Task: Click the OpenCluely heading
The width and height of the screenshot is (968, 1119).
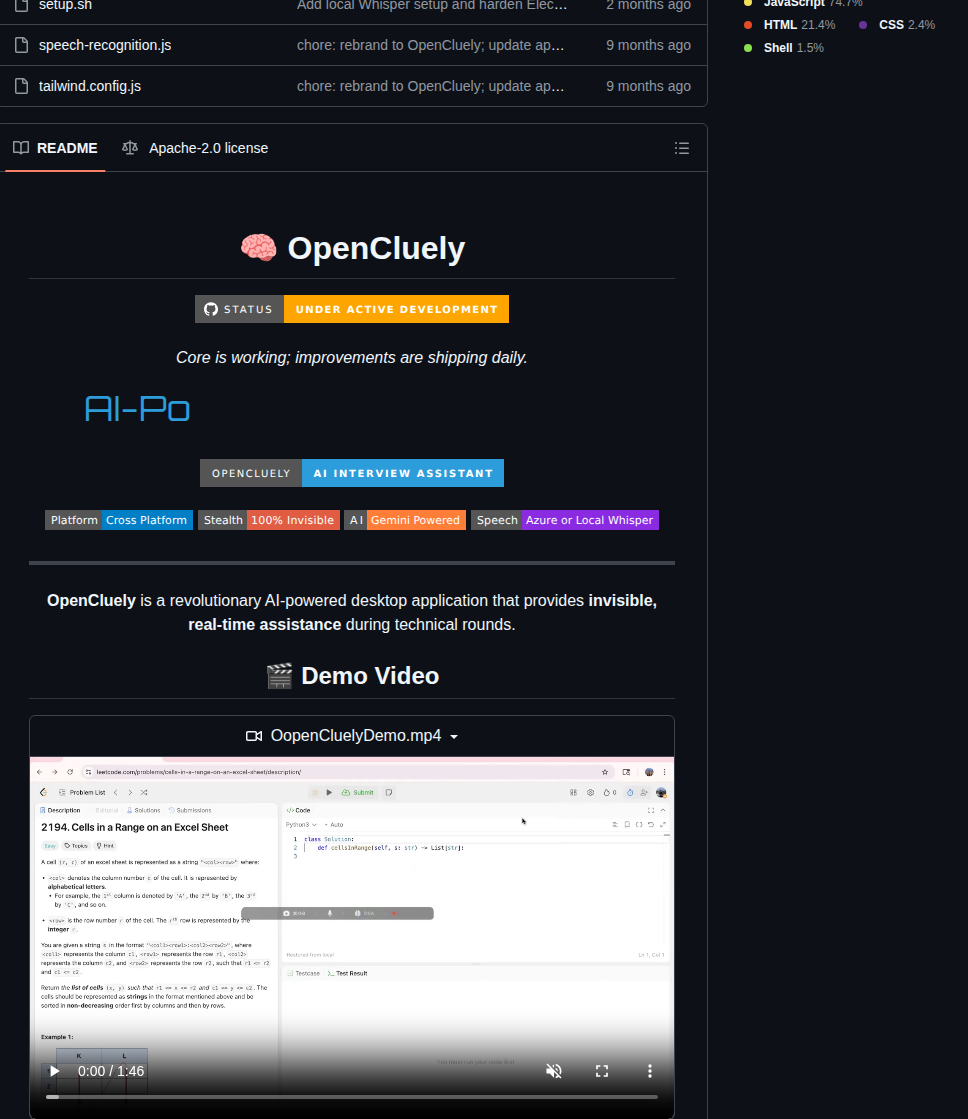Action: 352,248
